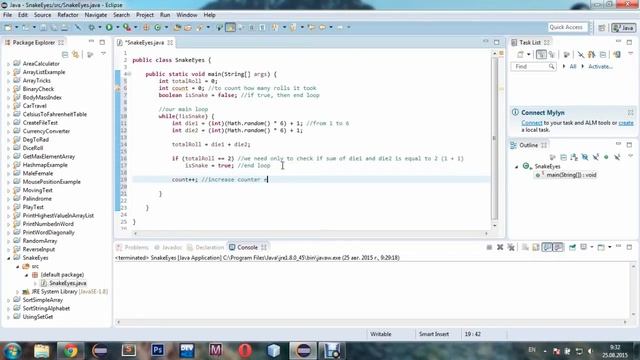Select the Java perspective button
Image resolution: width=640 pixels, height=360 pixels.
(x=623, y=28)
